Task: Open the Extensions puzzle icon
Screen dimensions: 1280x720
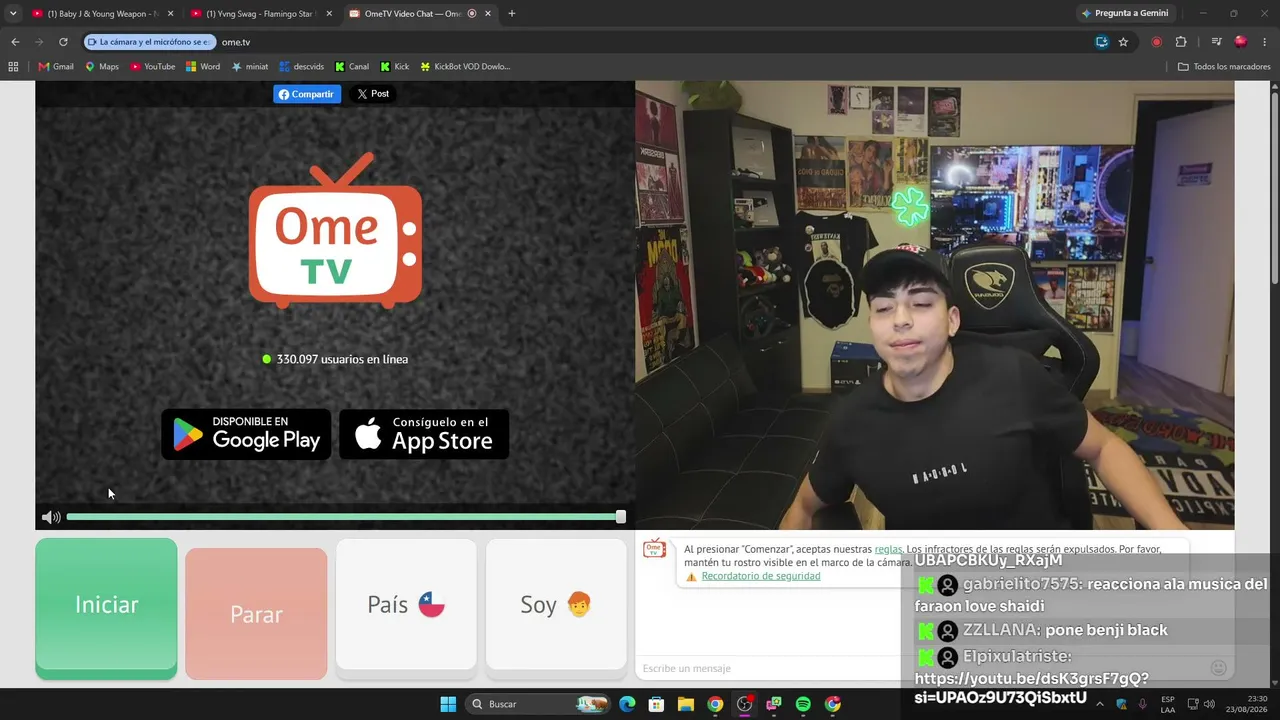Action: coord(1181,42)
